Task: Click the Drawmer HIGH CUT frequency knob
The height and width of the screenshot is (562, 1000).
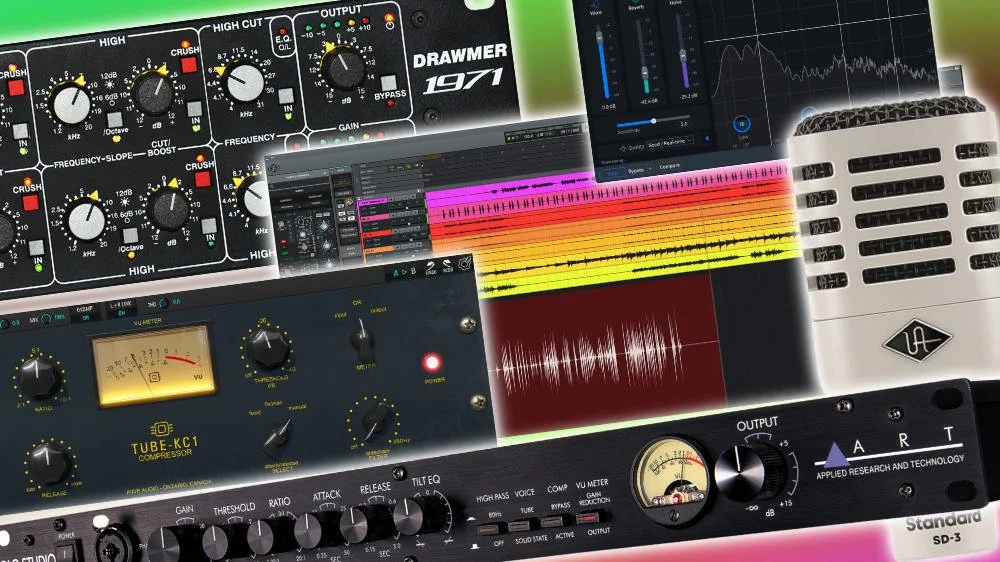Action: click(x=245, y=83)
